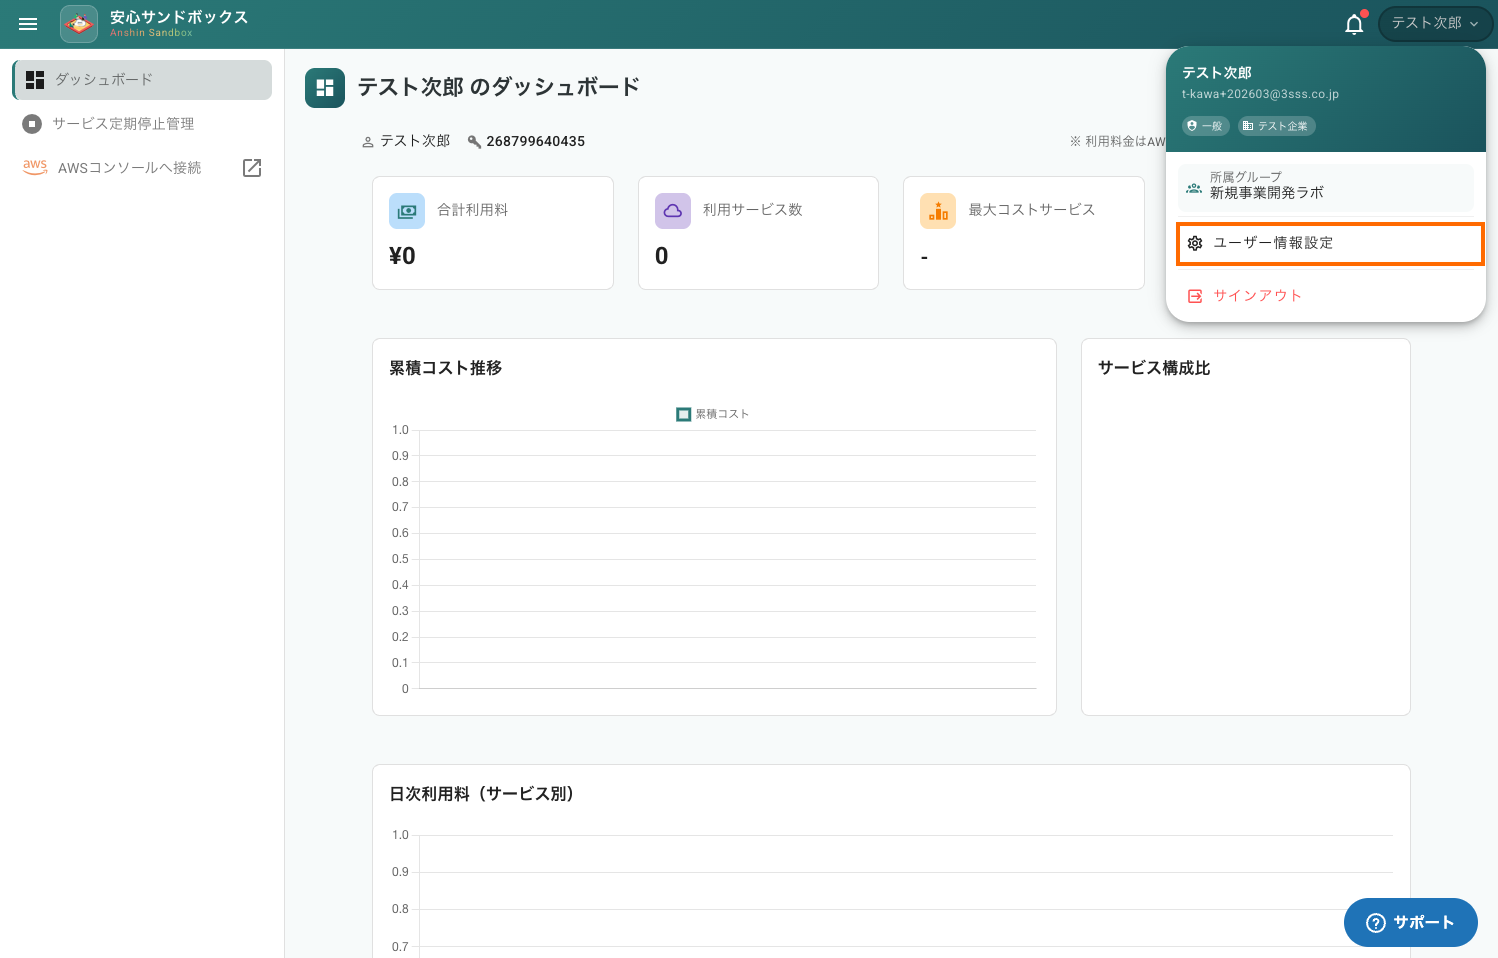Click the 利用サービス数 label
This screenshot has width=1498, height=958.
click(x=753, y=210)
